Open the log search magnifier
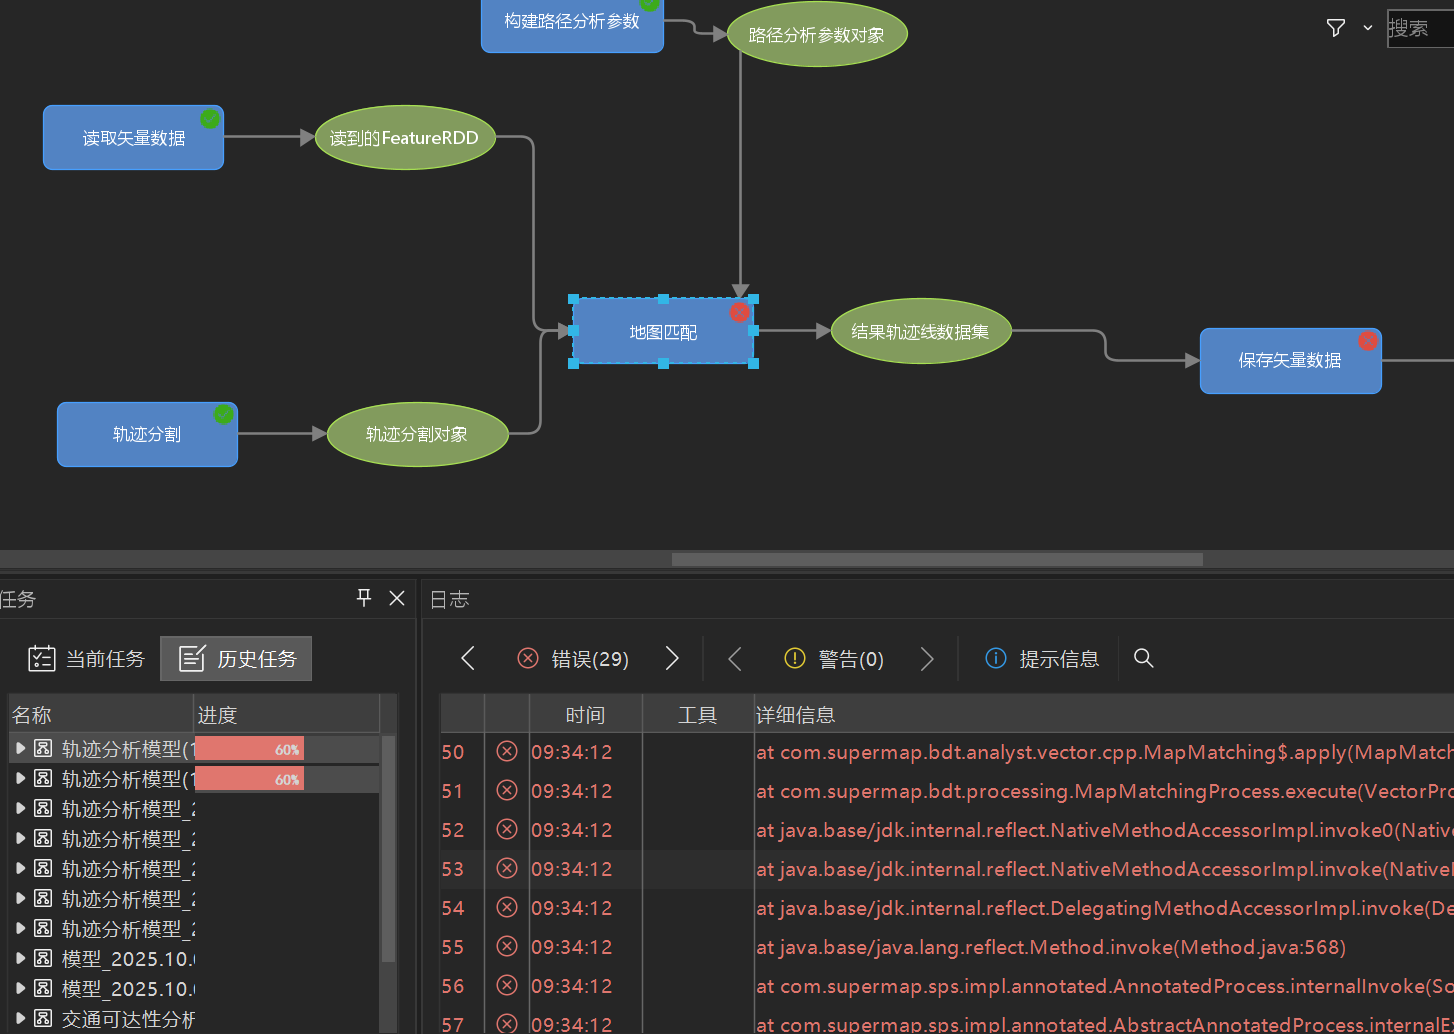This screenshot has width=1454, height=1034. click(x=1144, y=658)
